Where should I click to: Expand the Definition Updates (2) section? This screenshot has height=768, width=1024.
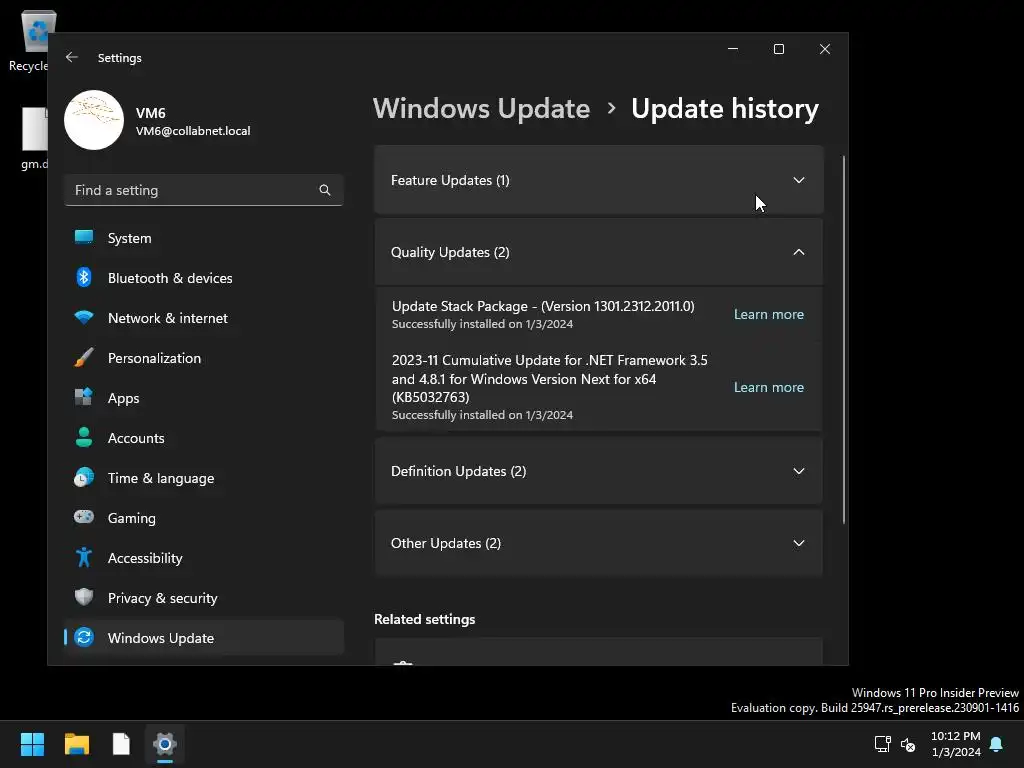[x=598, y=472]
